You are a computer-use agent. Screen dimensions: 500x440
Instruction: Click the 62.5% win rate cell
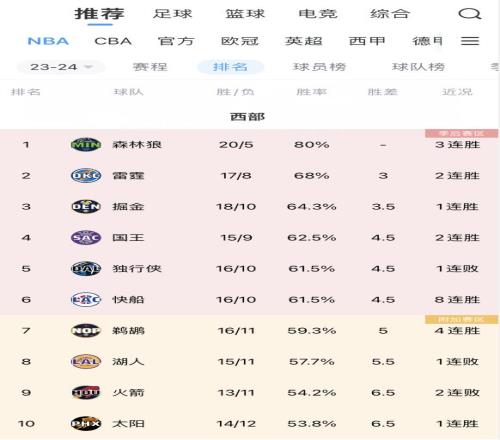click(312, 238)
